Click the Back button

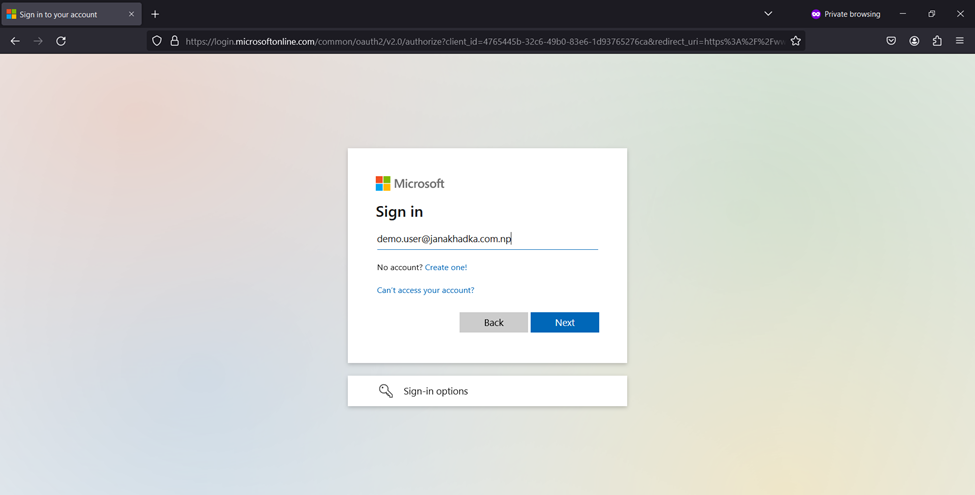pos(494,323)
